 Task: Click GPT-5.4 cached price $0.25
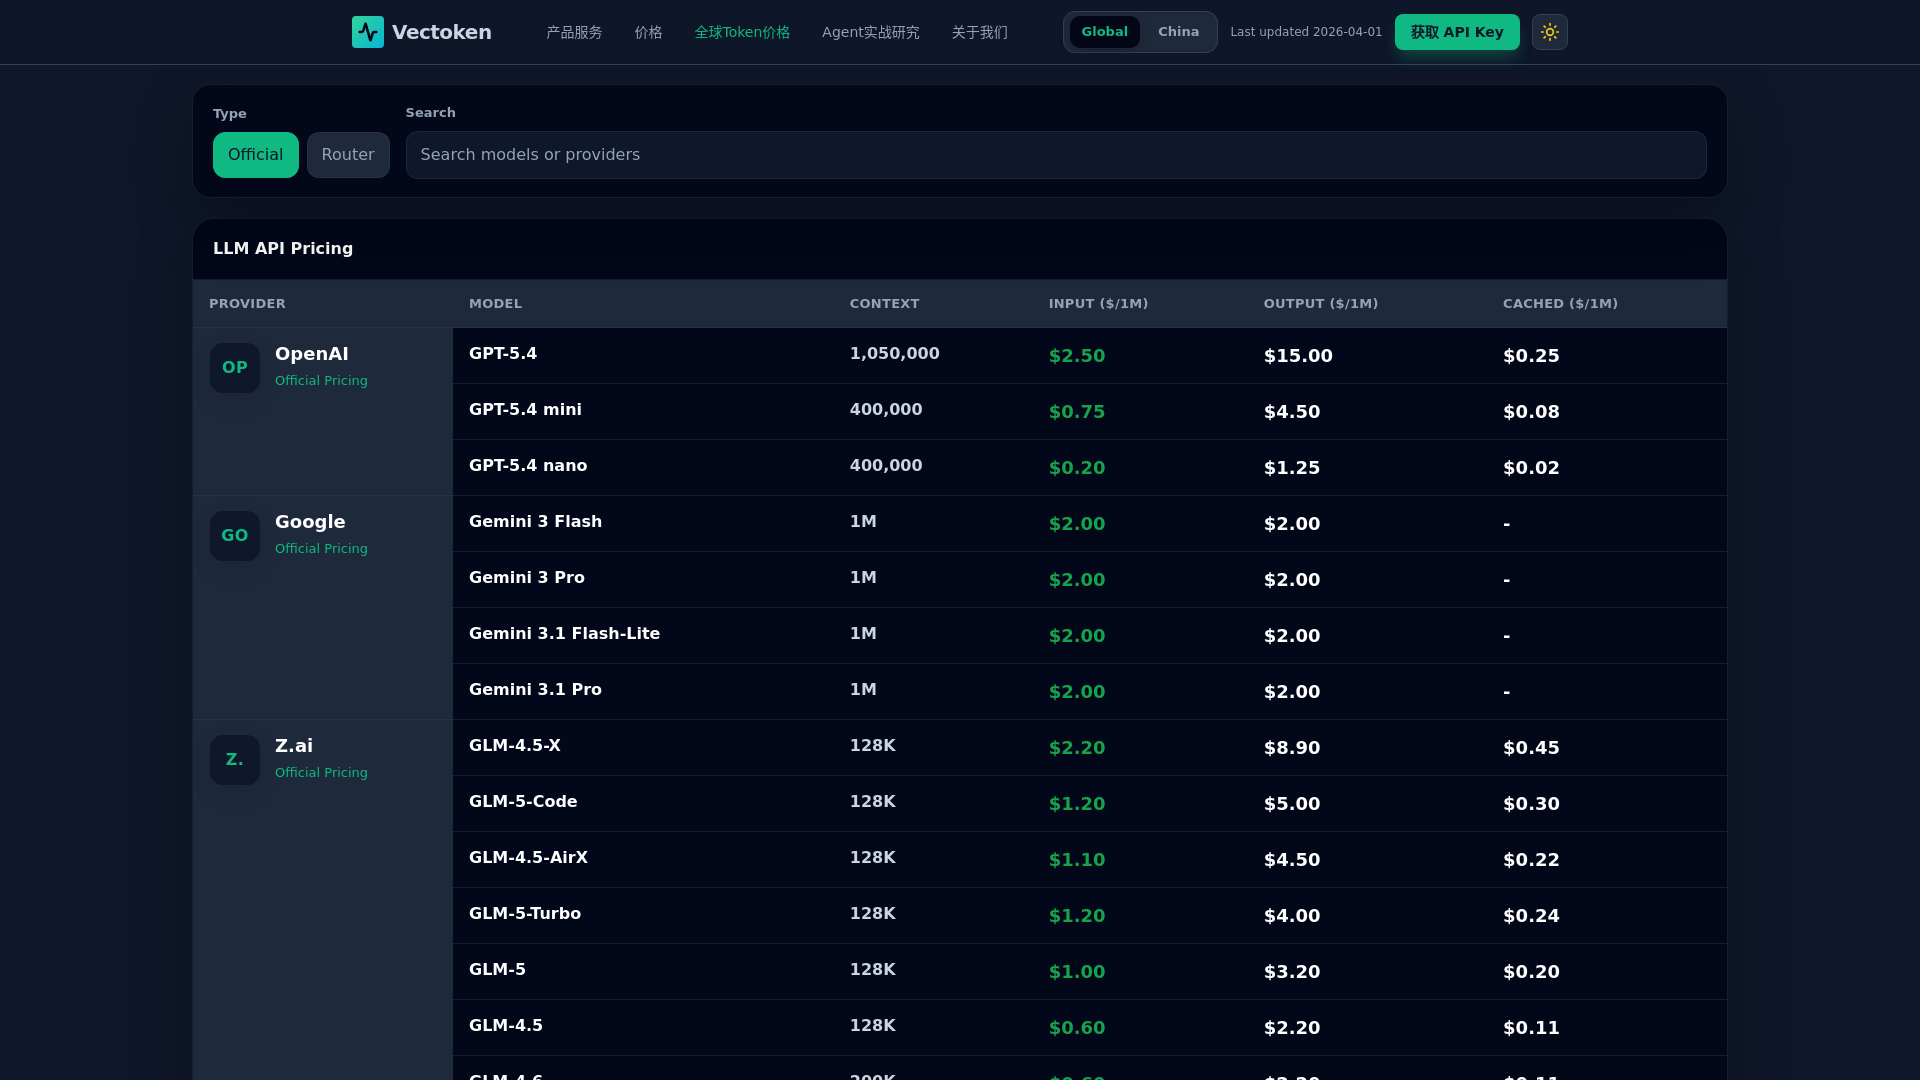(1531, 356)
